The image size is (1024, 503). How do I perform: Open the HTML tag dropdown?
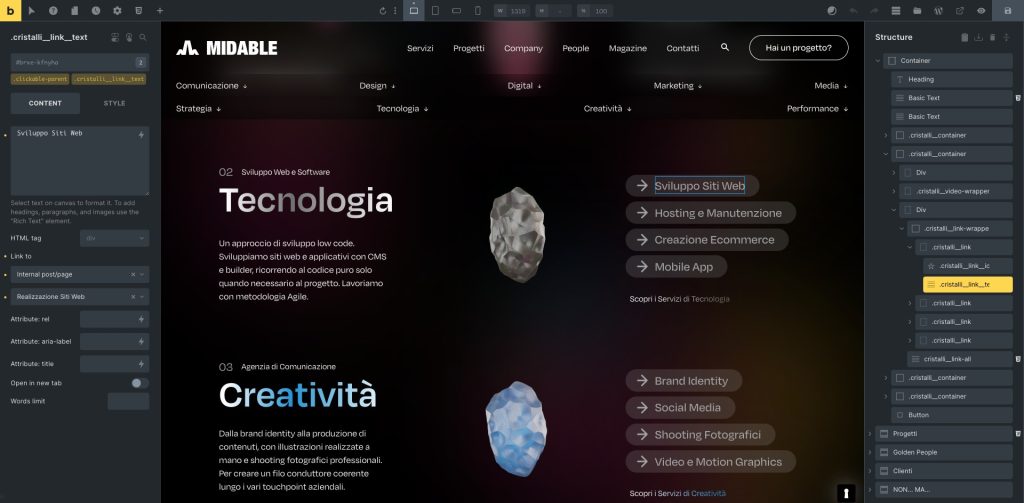point(114,238)
